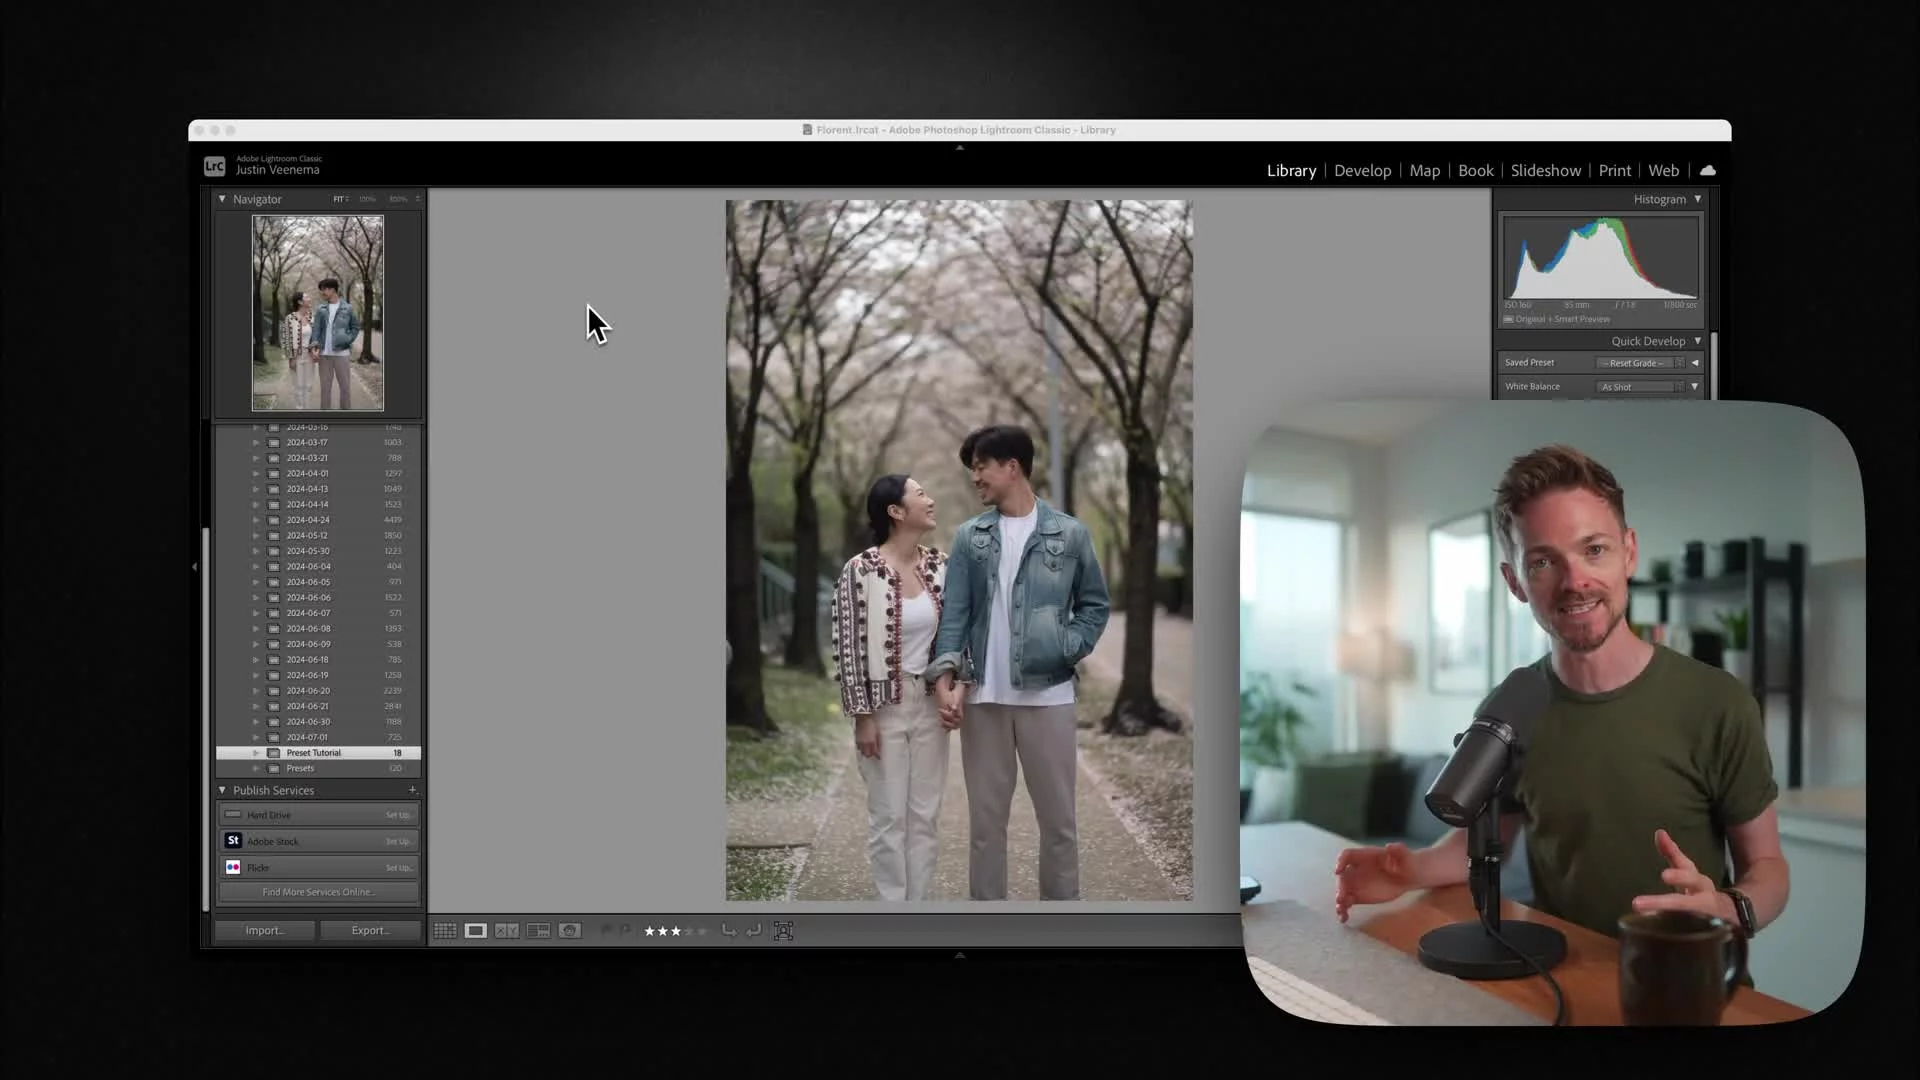Select the Loupe view icon
1920x1080 pixels.
pos(475,930)
